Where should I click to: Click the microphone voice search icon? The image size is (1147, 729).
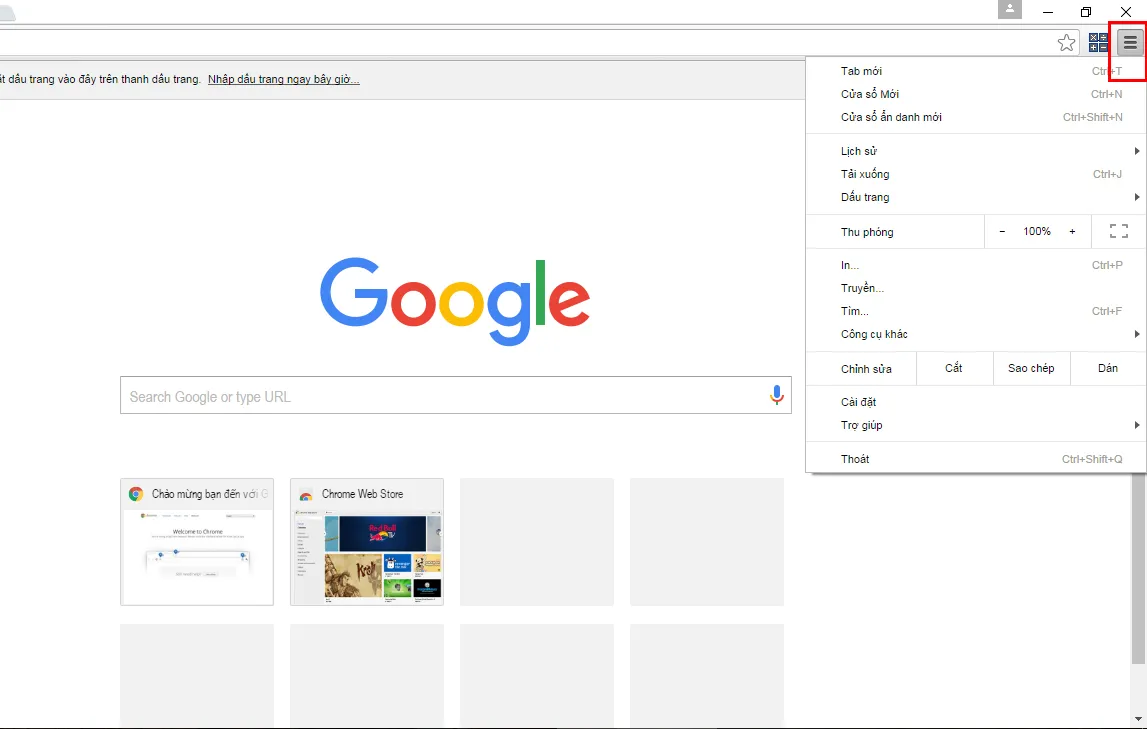776,395
